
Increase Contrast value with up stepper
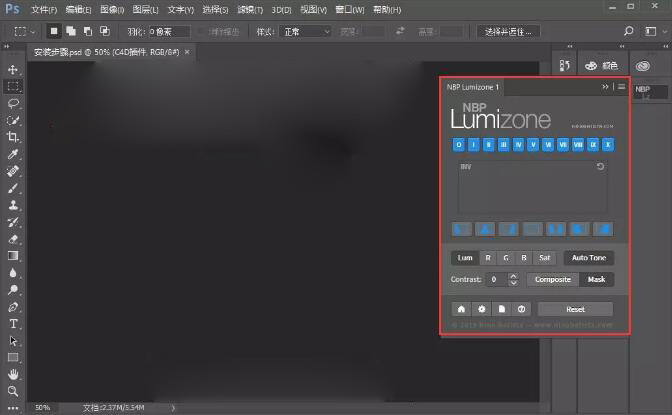click(513, 276)
